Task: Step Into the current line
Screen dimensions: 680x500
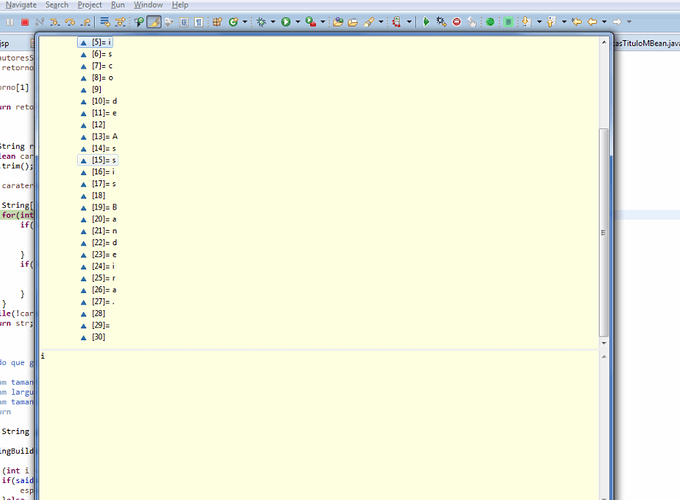Action: pos(55,22)
